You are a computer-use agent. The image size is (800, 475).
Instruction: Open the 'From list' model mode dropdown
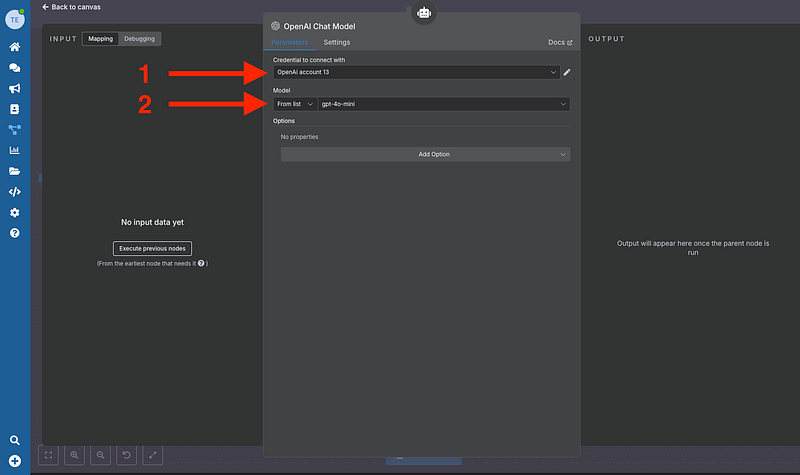click(295, 104)
